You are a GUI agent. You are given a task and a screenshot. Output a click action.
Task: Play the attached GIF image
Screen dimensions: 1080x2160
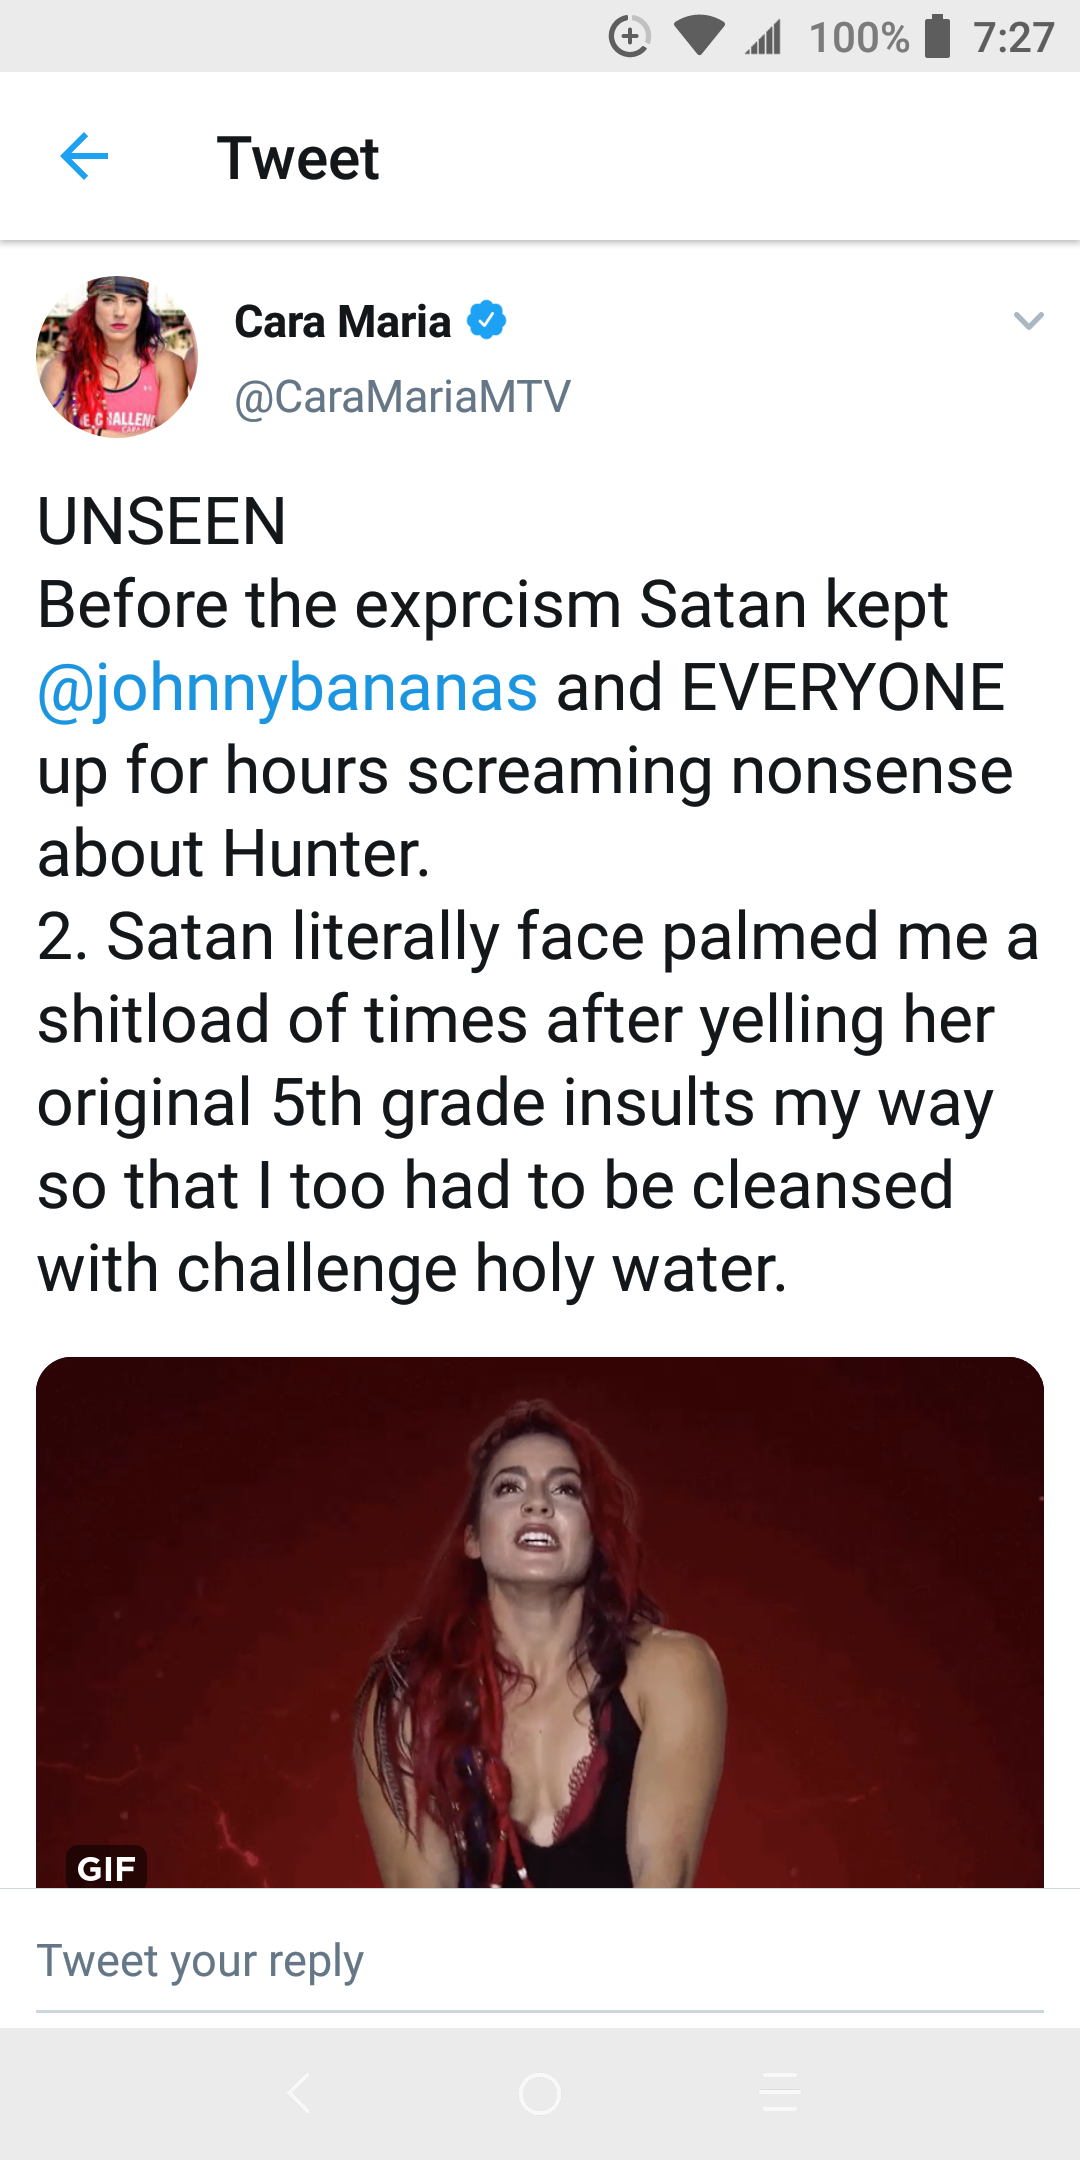pyautogui.click(x=540, y=1622)
